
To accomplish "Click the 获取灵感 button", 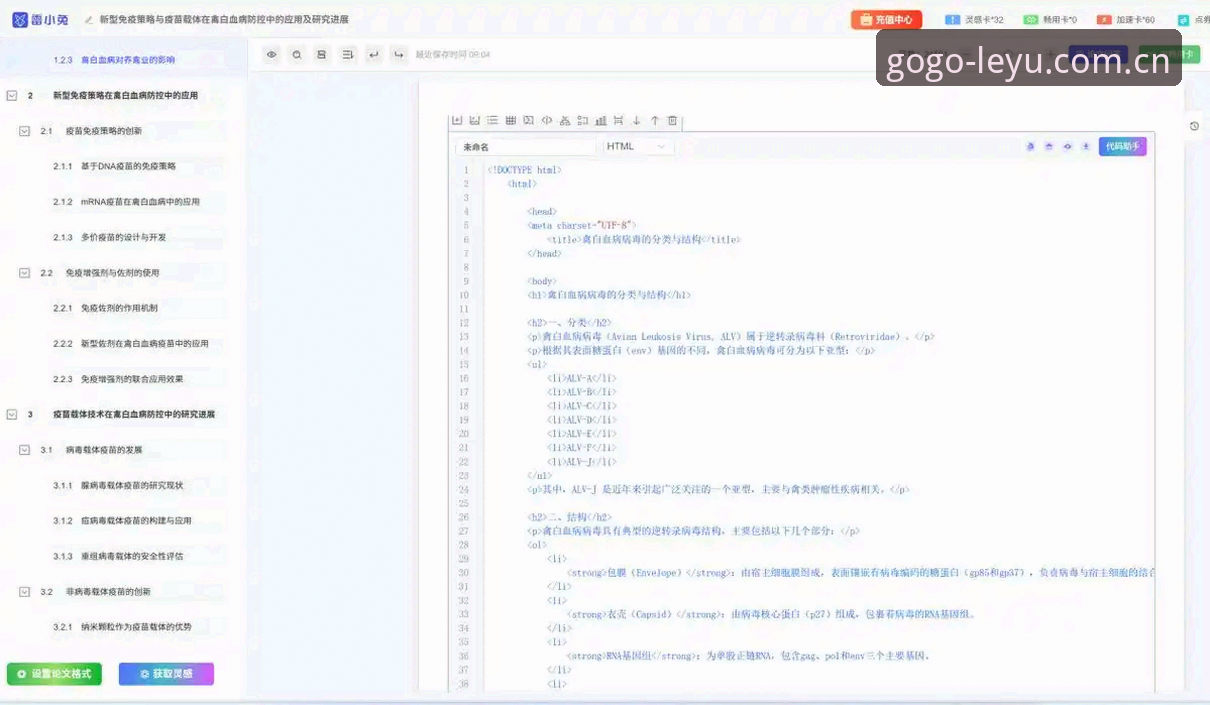I will coord(166,674).
